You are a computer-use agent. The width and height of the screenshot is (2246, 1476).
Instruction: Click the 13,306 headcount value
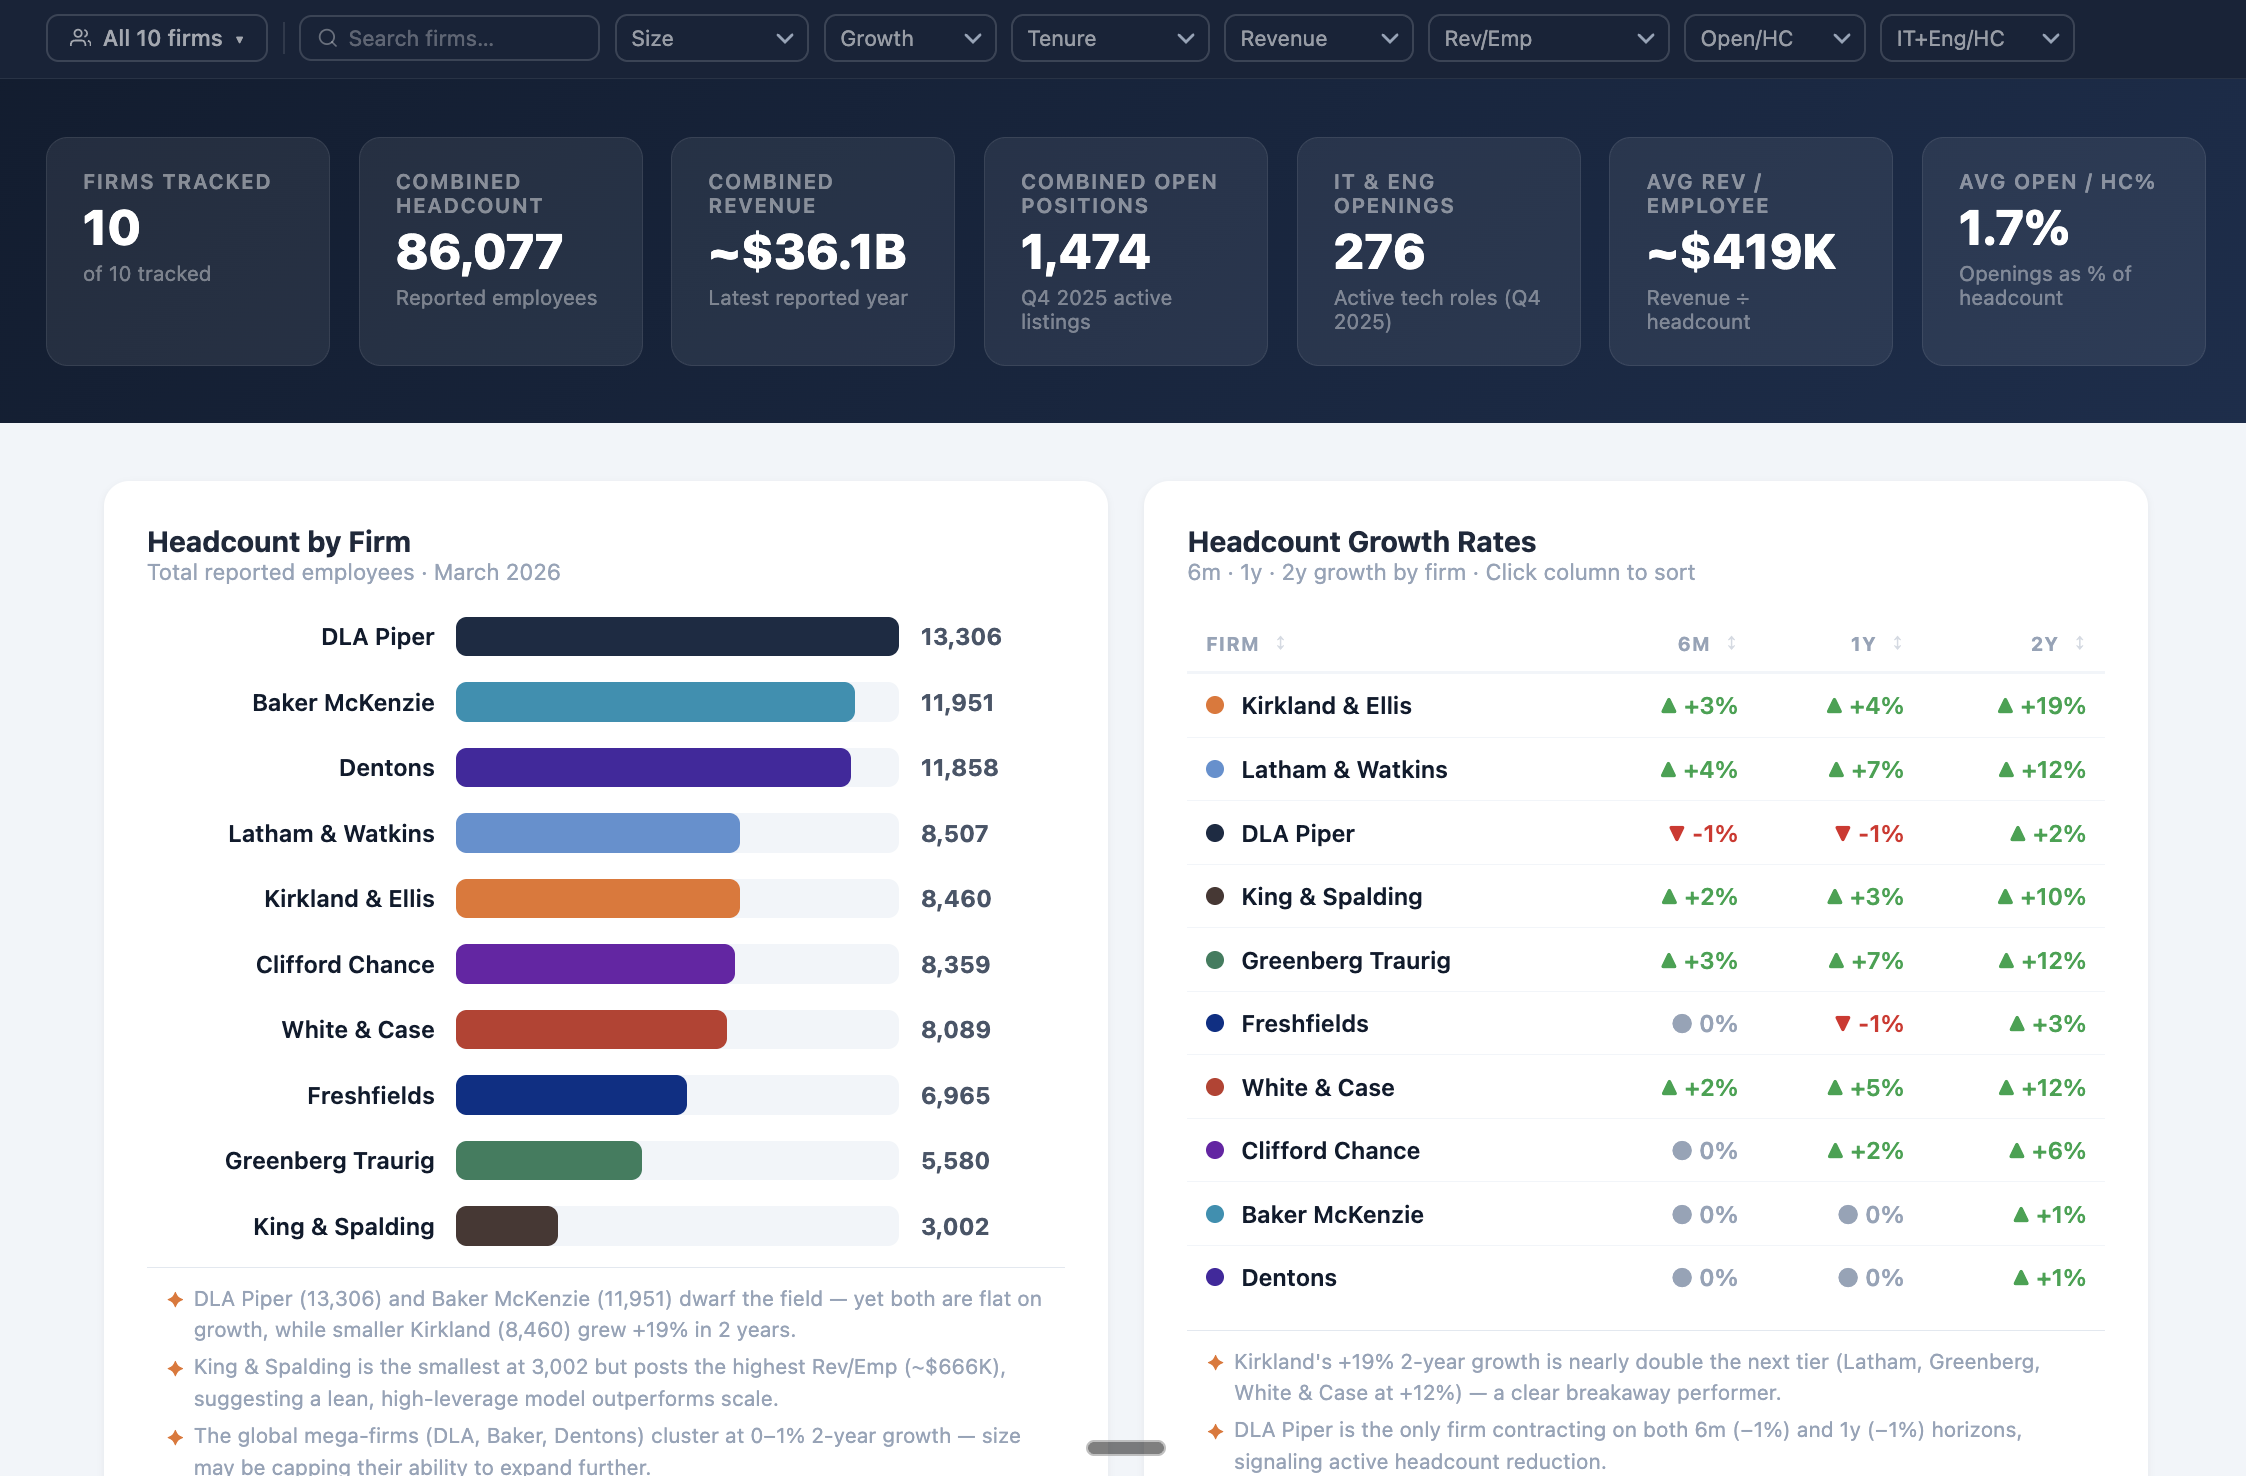(x=961, y=637)
